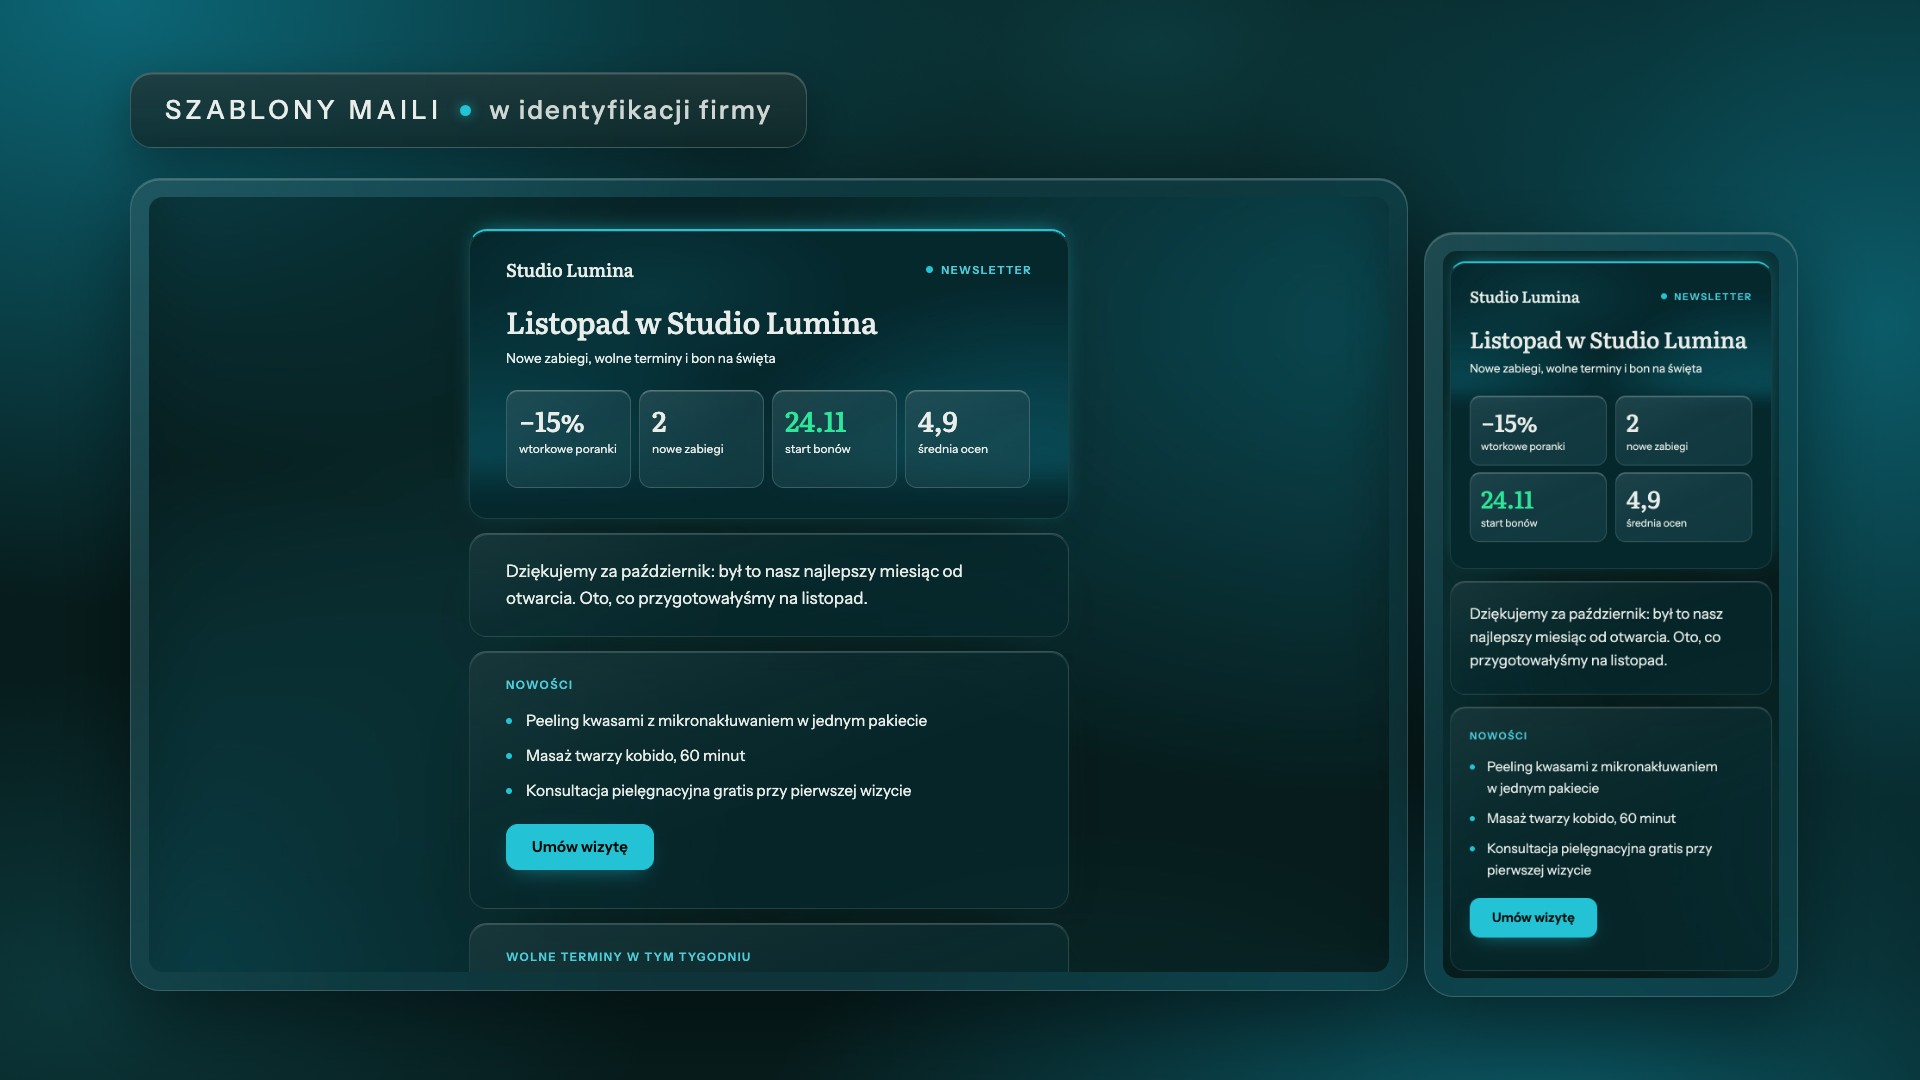The height and width of the screenshot is (1080, 1920).
Task: Click '-15% wtorkowe poranki' card in mobile preview
Action: 1538,431
